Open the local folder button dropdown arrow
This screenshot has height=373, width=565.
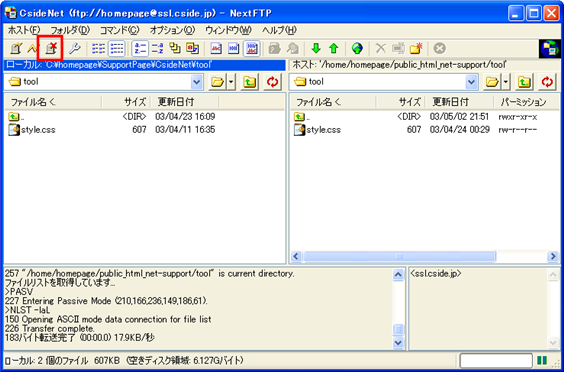coord(231,82)
